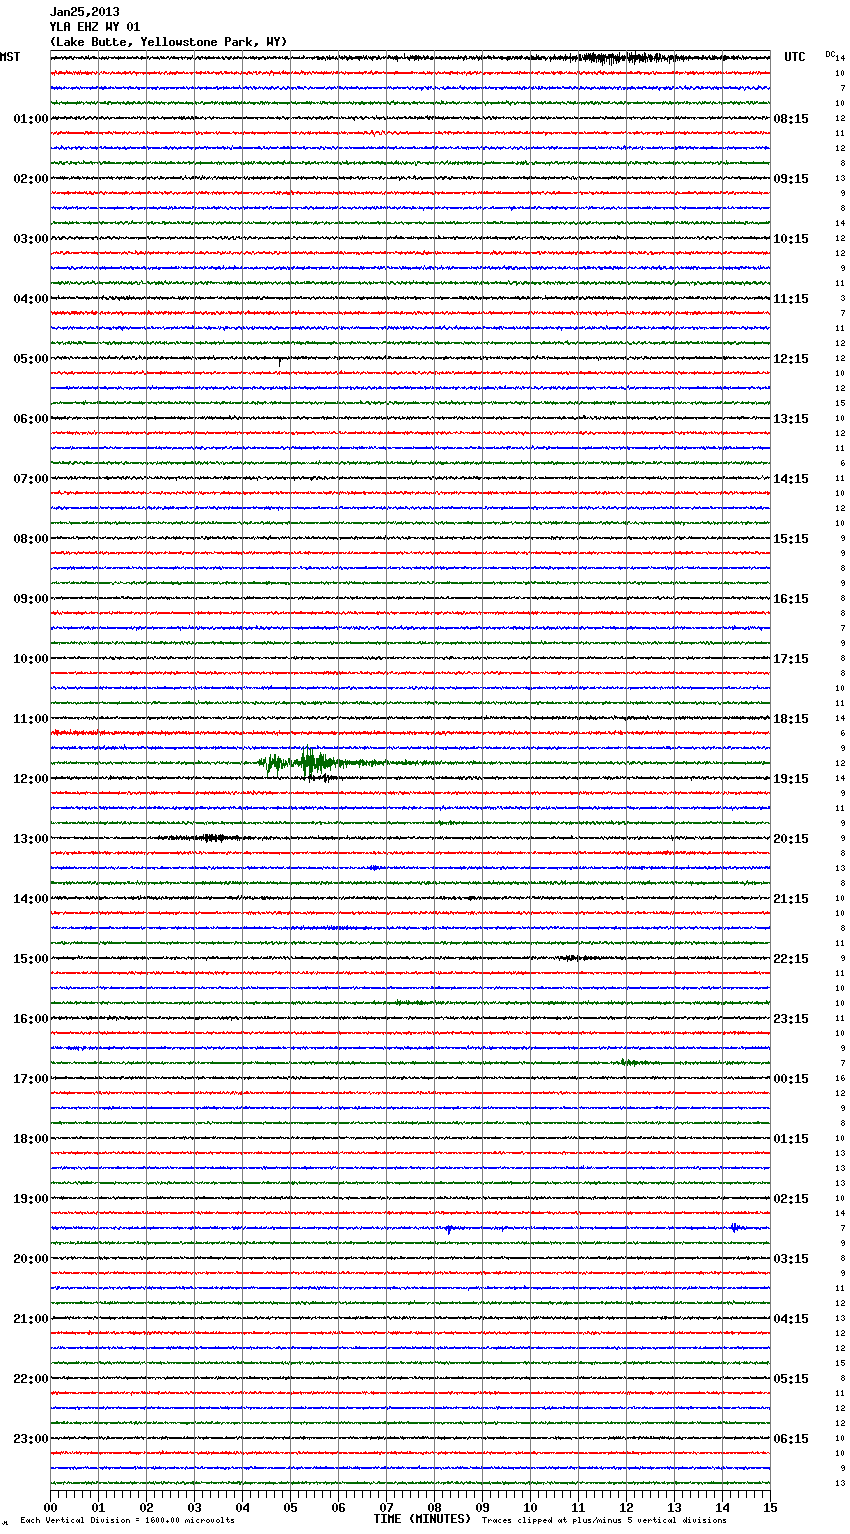Select the 08:00 MST hour label
This screenshot has width=850, height=1534.
[x=31, y=539]
